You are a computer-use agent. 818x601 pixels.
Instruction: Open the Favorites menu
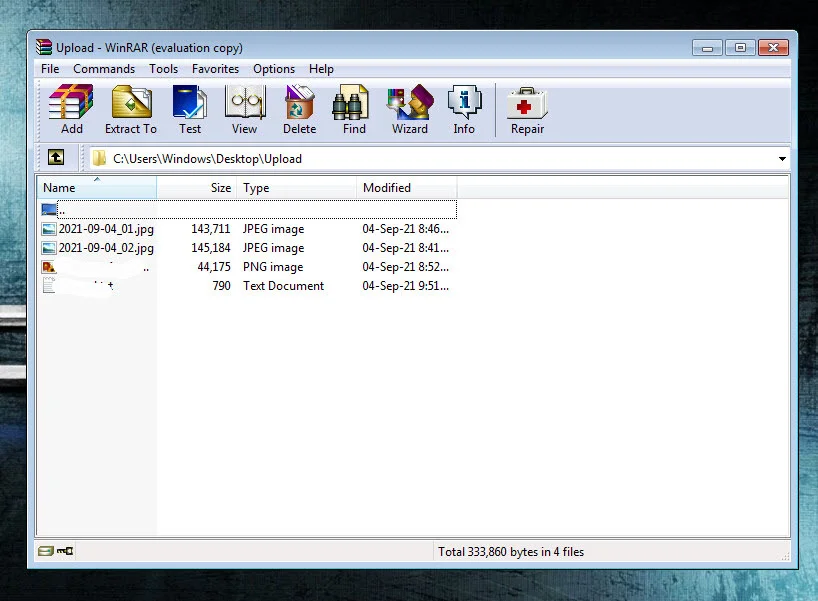[x=215, y=69]
